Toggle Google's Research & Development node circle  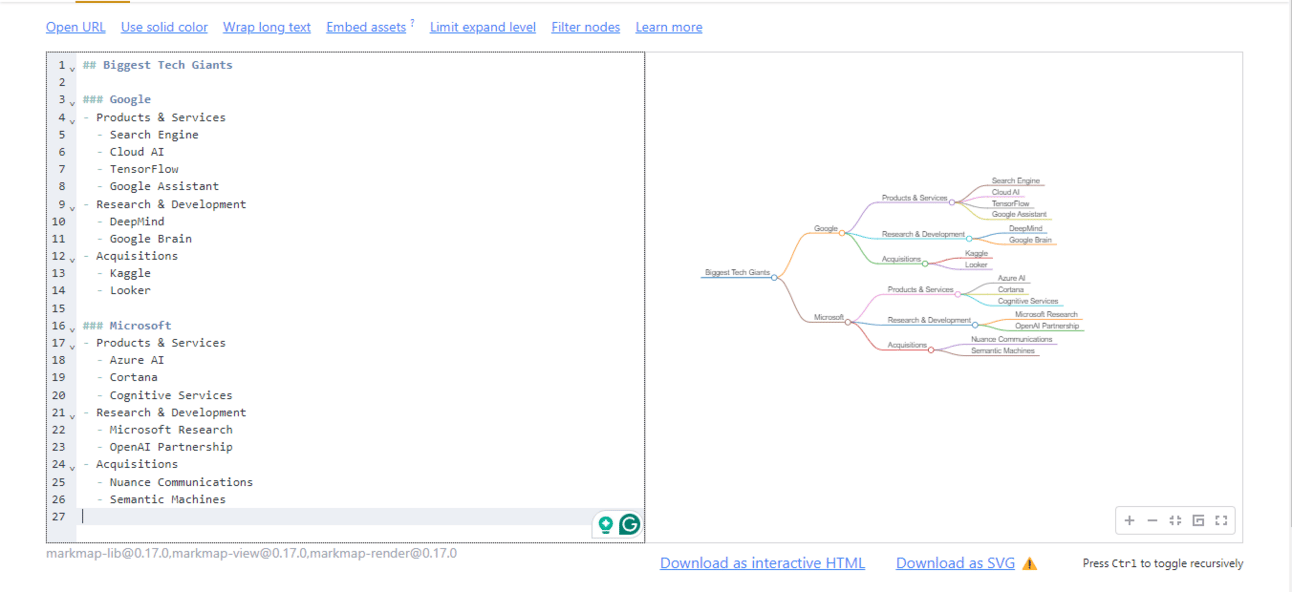point(970,238)
